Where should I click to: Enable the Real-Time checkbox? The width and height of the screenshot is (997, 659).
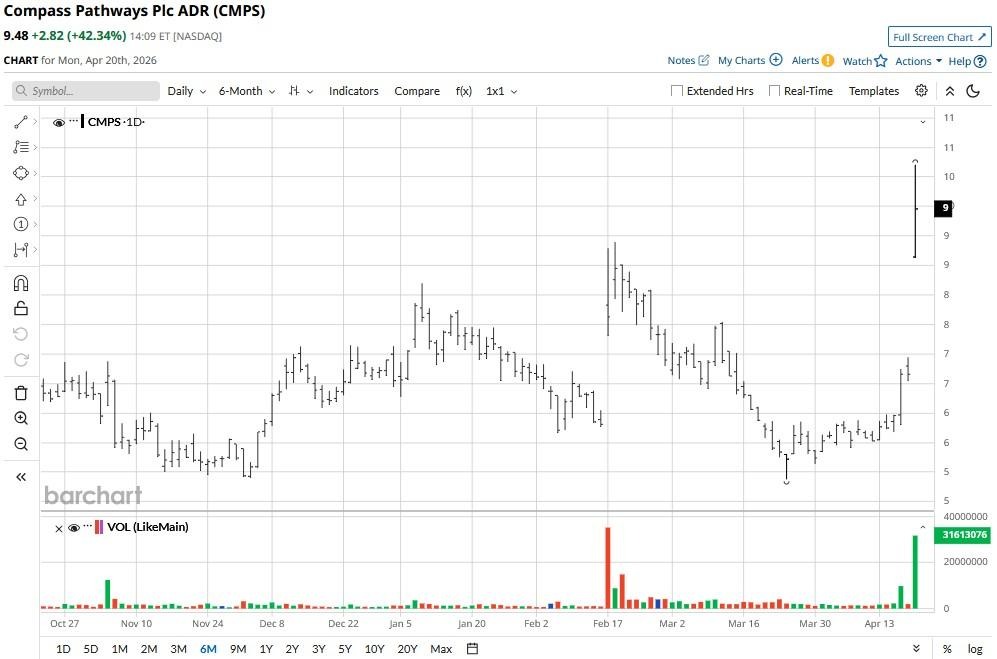[x=774, y=91]
